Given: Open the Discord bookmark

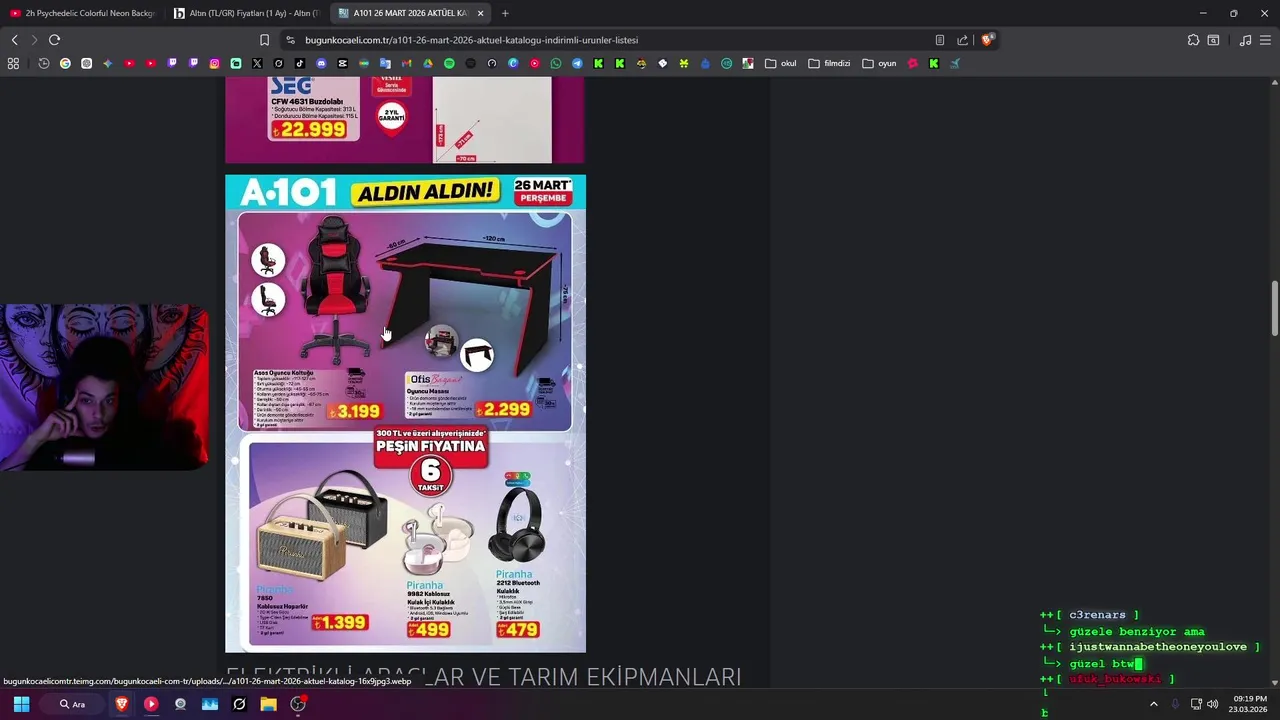Looking at the screenshot, I should (321, 63).
